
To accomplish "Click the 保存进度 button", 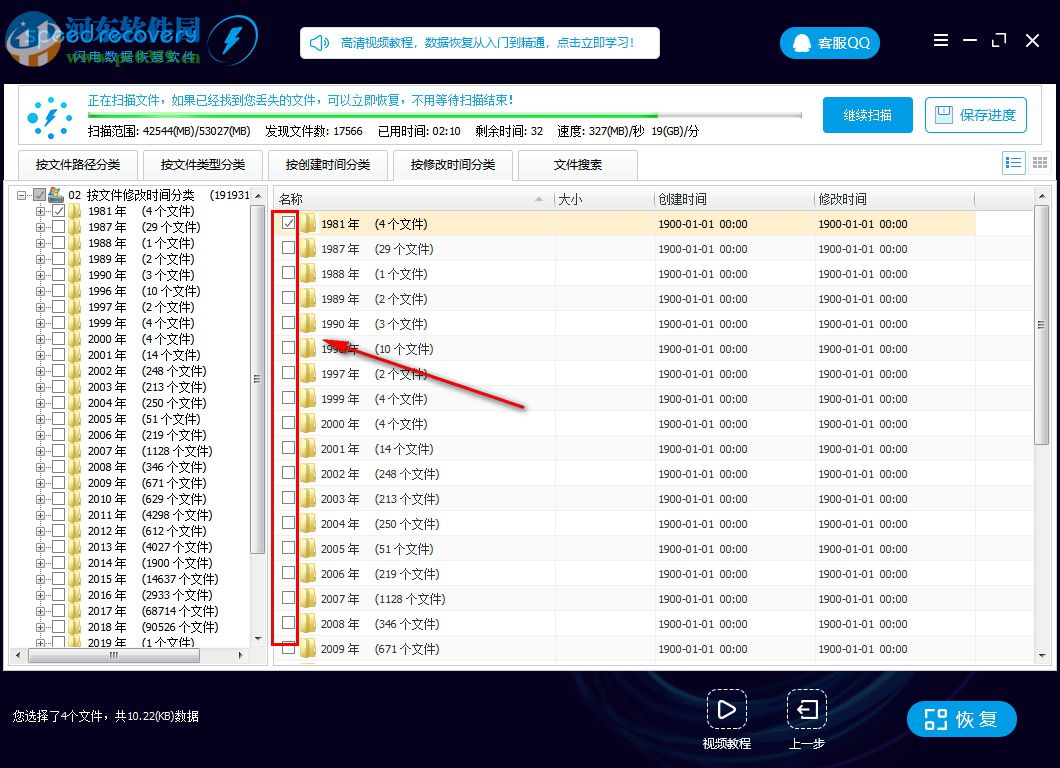I will click(x=975, y=115).
